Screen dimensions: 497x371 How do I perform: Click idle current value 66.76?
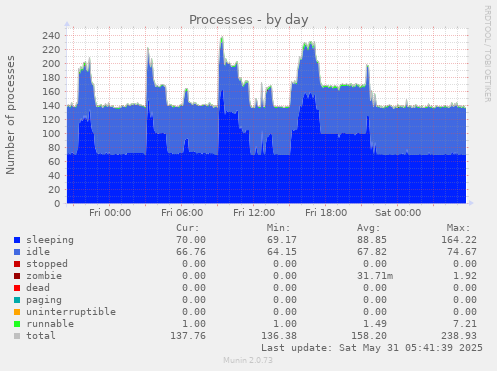(191, 252)
